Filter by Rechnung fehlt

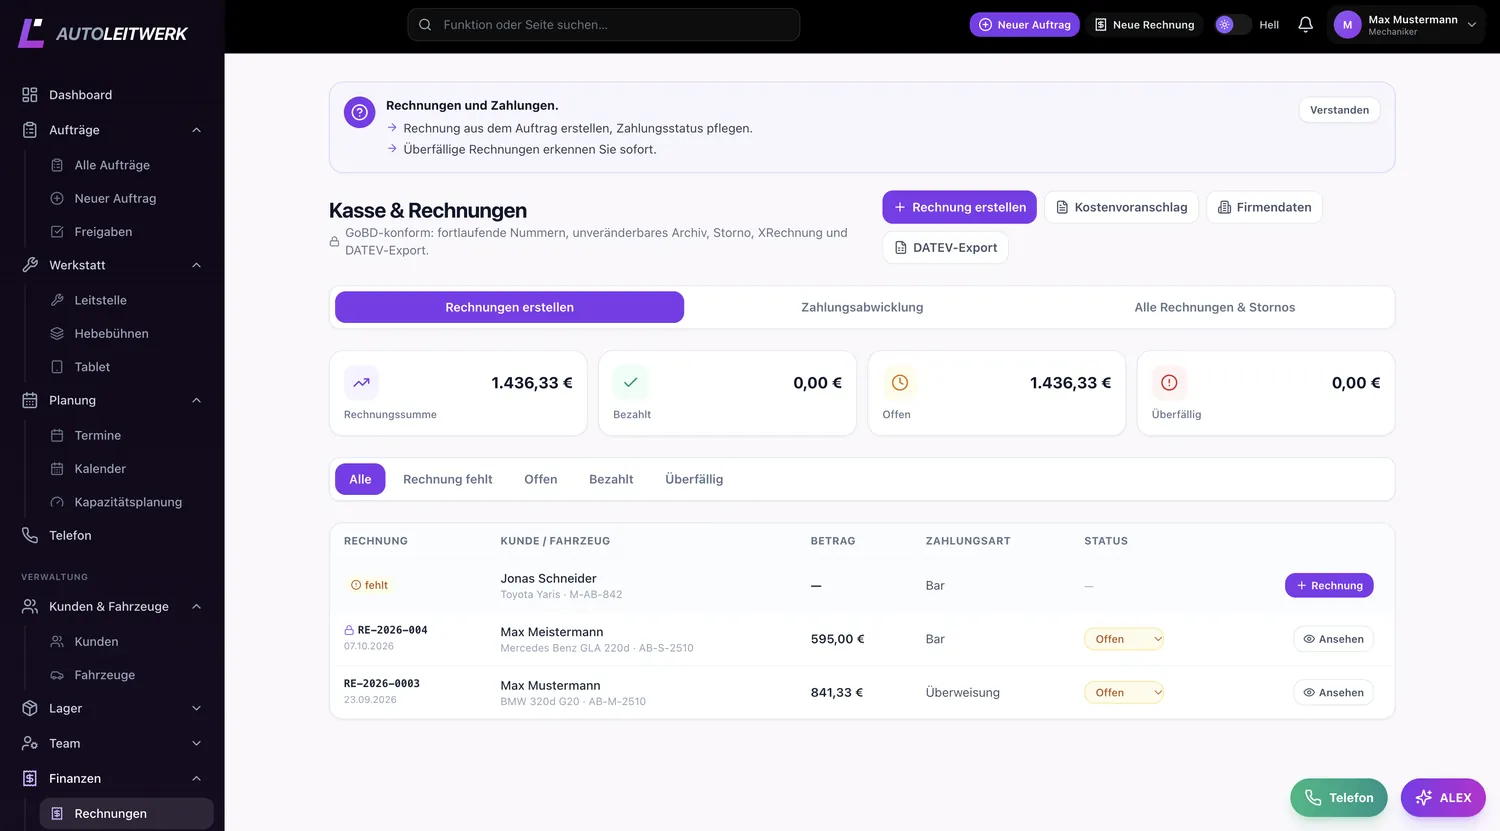pos(448,479)
